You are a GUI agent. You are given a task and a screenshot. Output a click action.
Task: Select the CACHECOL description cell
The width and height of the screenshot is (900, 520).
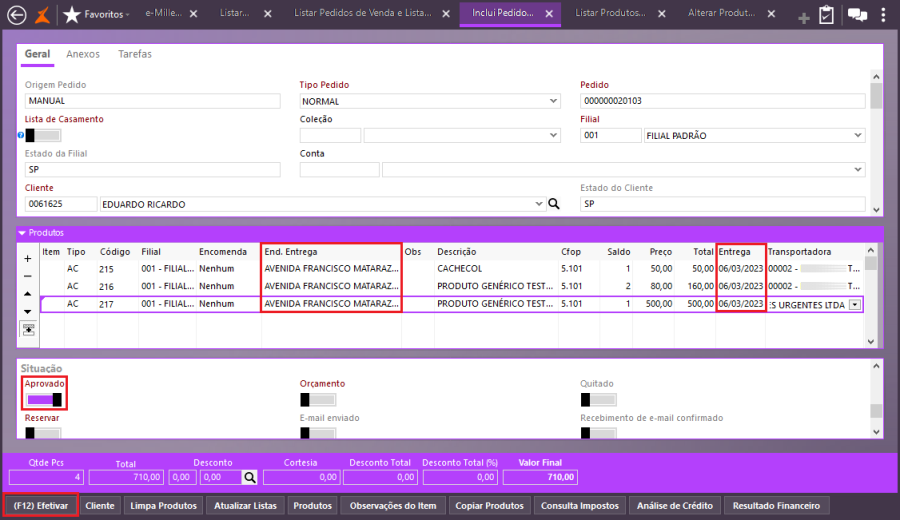click(497, 269)
